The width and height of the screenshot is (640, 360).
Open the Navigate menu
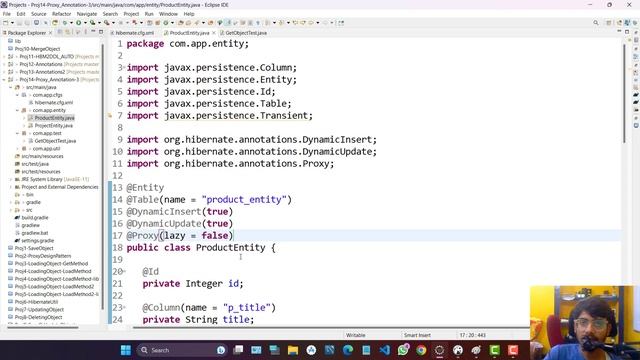point(87,14)
